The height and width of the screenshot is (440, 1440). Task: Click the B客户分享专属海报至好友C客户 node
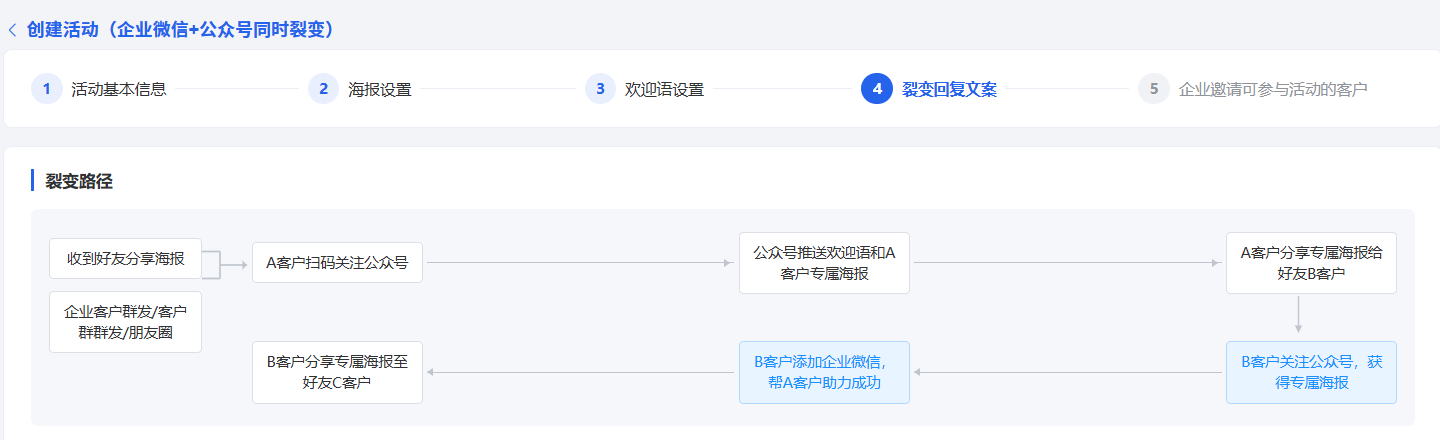[x=337, y=372]
